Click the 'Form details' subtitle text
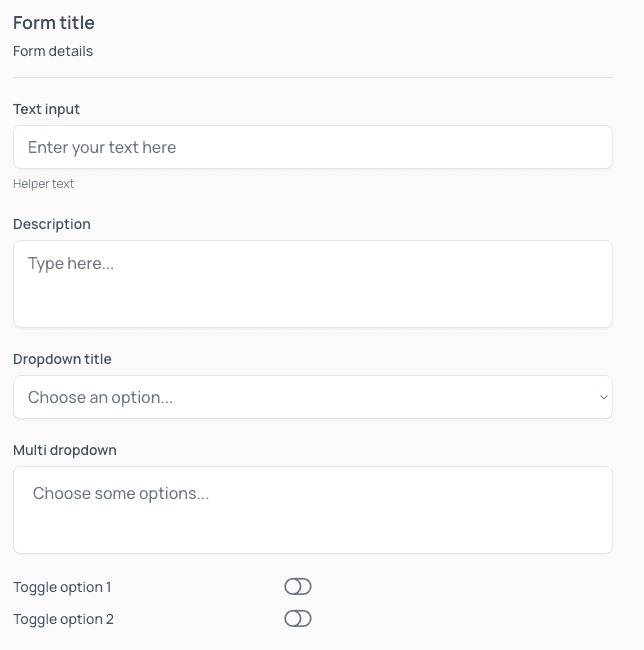The height and width of the screenshot is (650, 644). coord(53,51)
